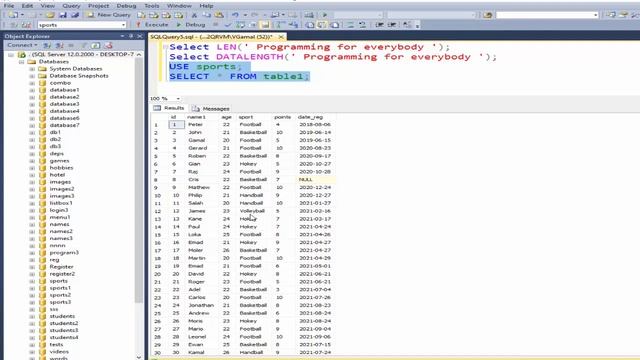Image resolution: width=640 pixels, height=360 pixels.
Task: Select the games database in tree
Action: pos(59,161)
